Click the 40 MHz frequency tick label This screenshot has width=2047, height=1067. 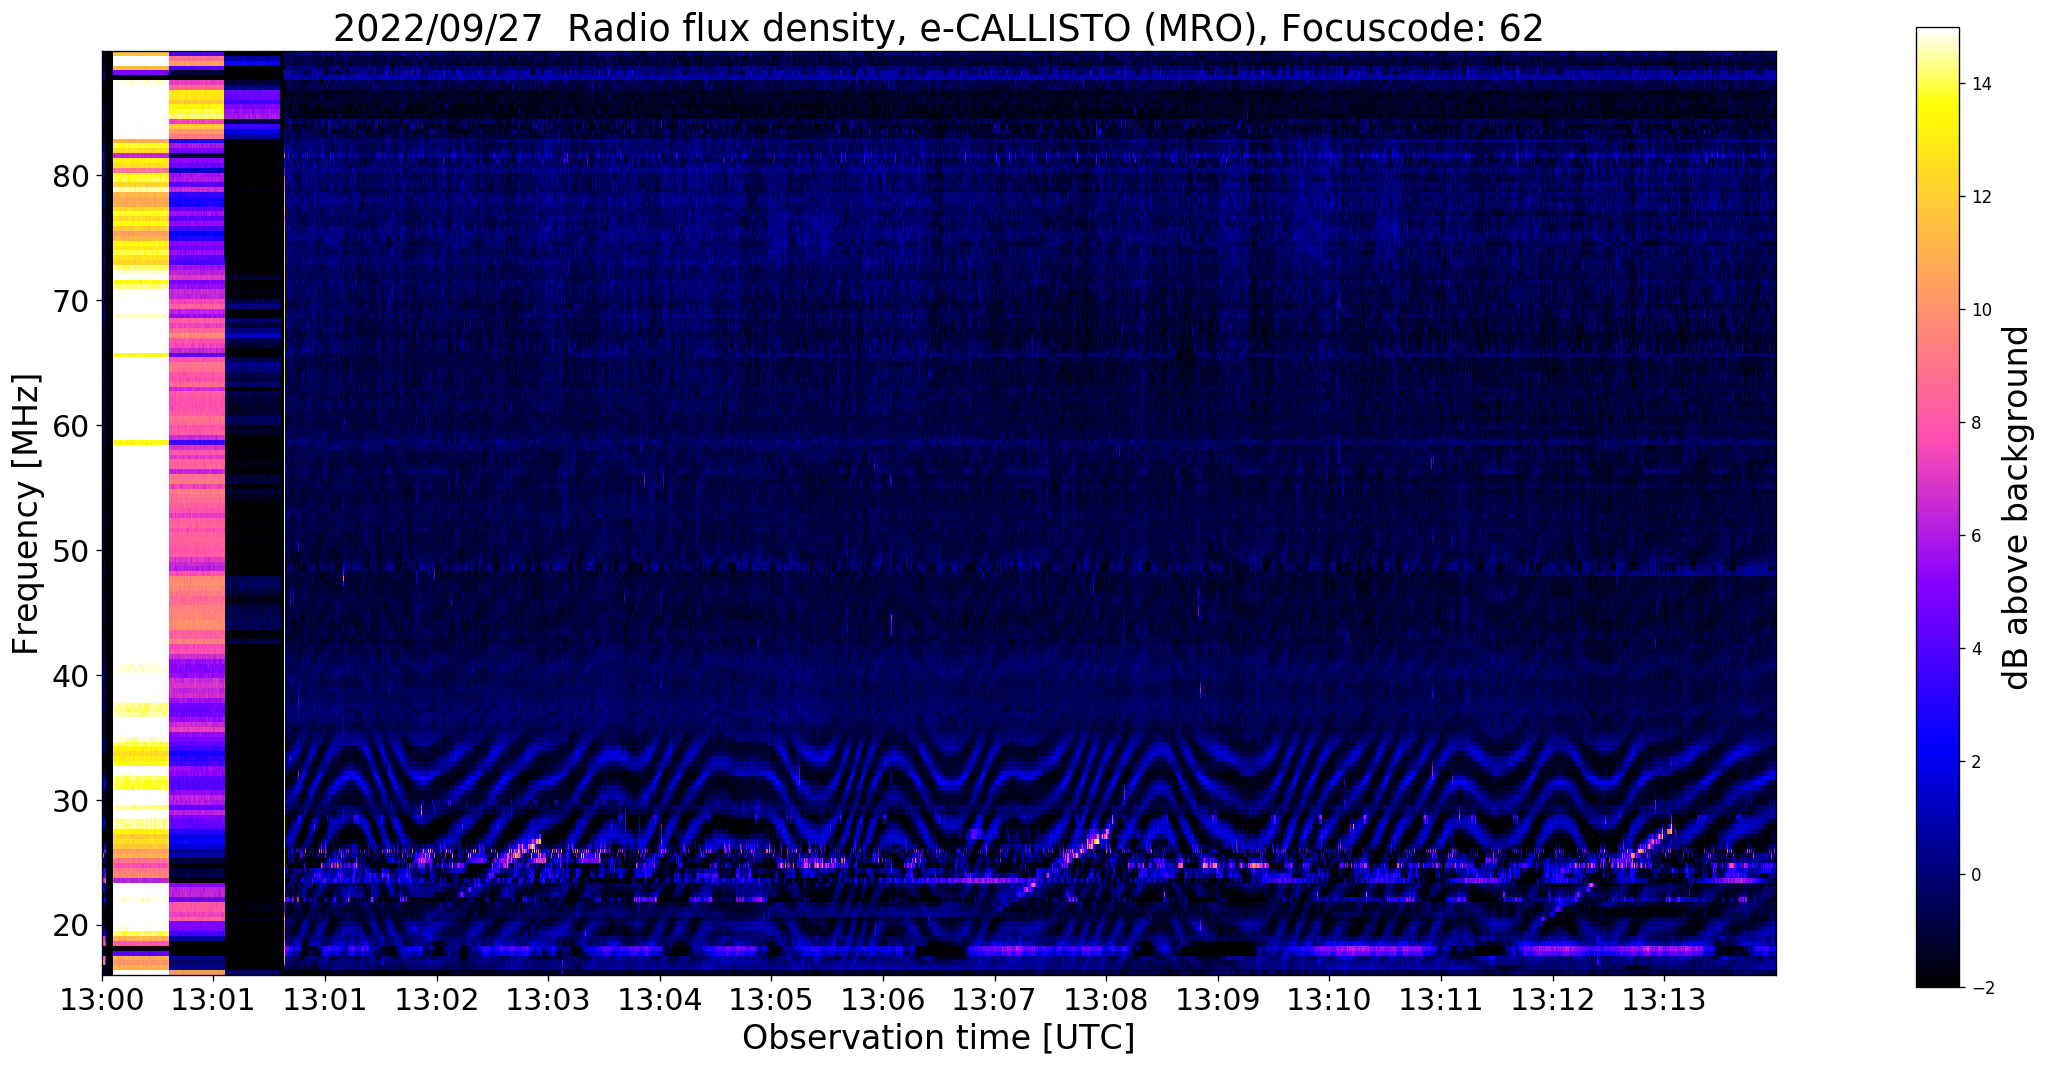70,676
